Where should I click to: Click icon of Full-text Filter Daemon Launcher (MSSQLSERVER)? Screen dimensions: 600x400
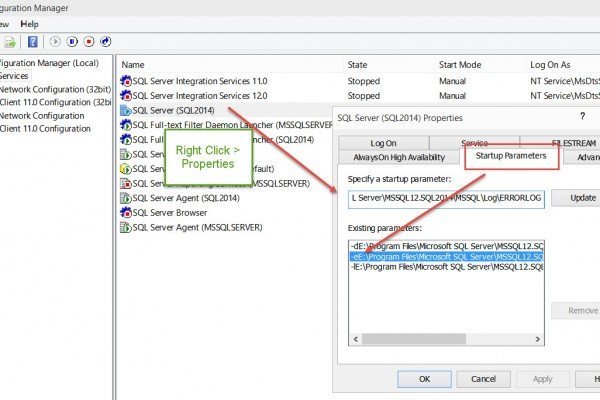(126, 125)
